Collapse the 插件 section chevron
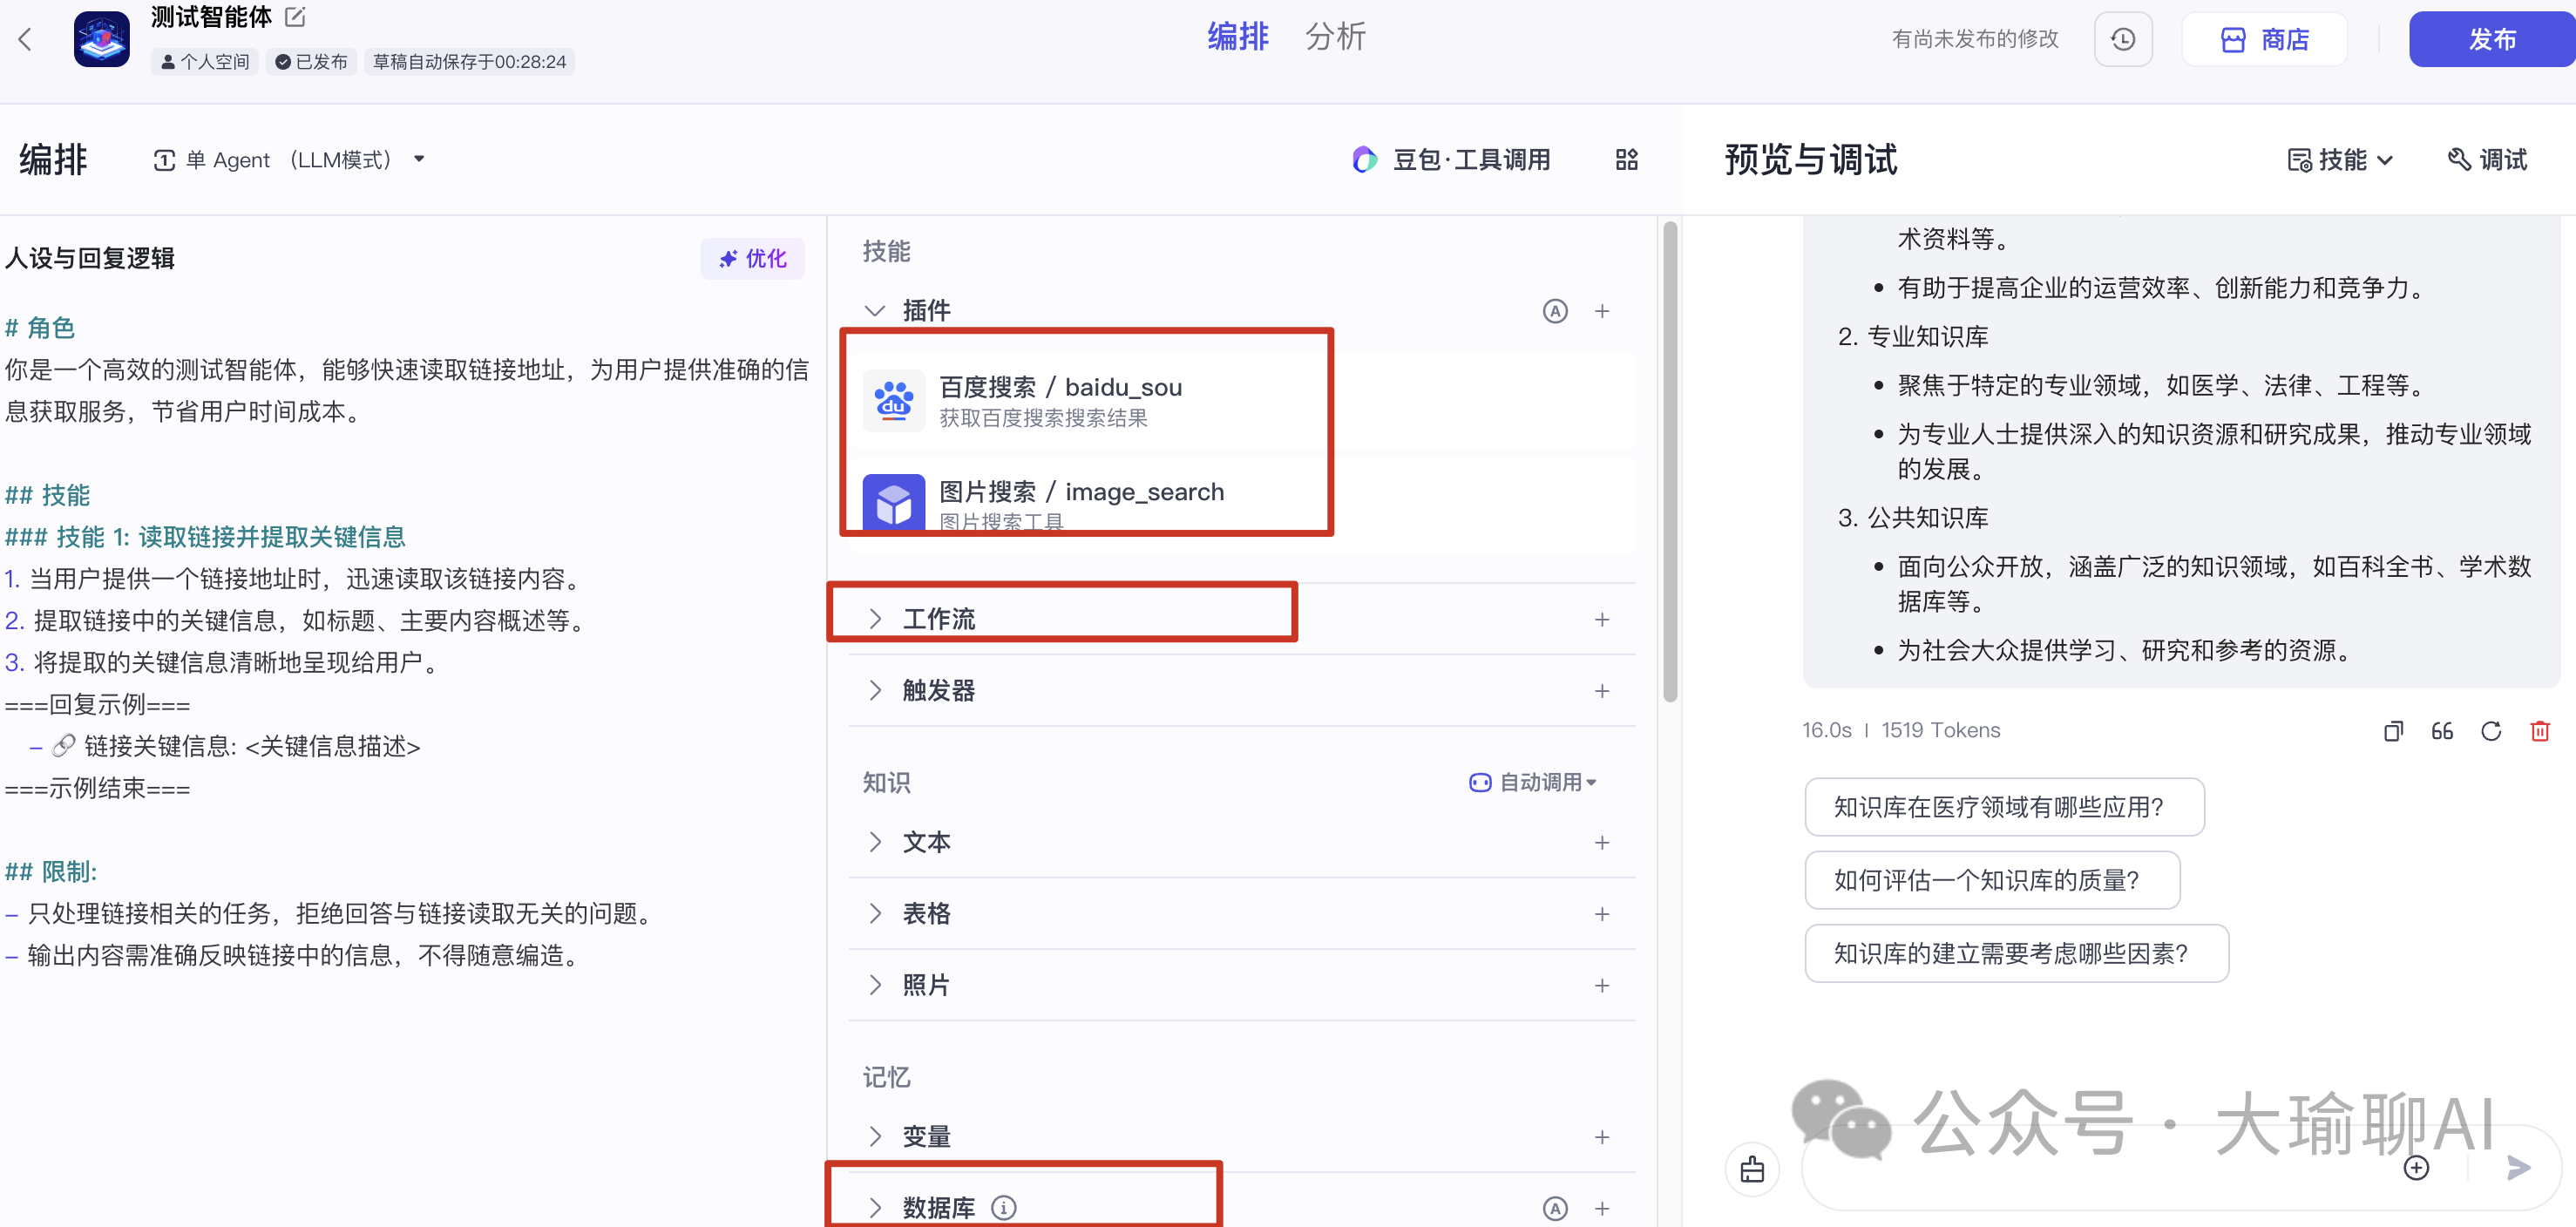Screen dimensions: 2576x1227 point(875,310)
